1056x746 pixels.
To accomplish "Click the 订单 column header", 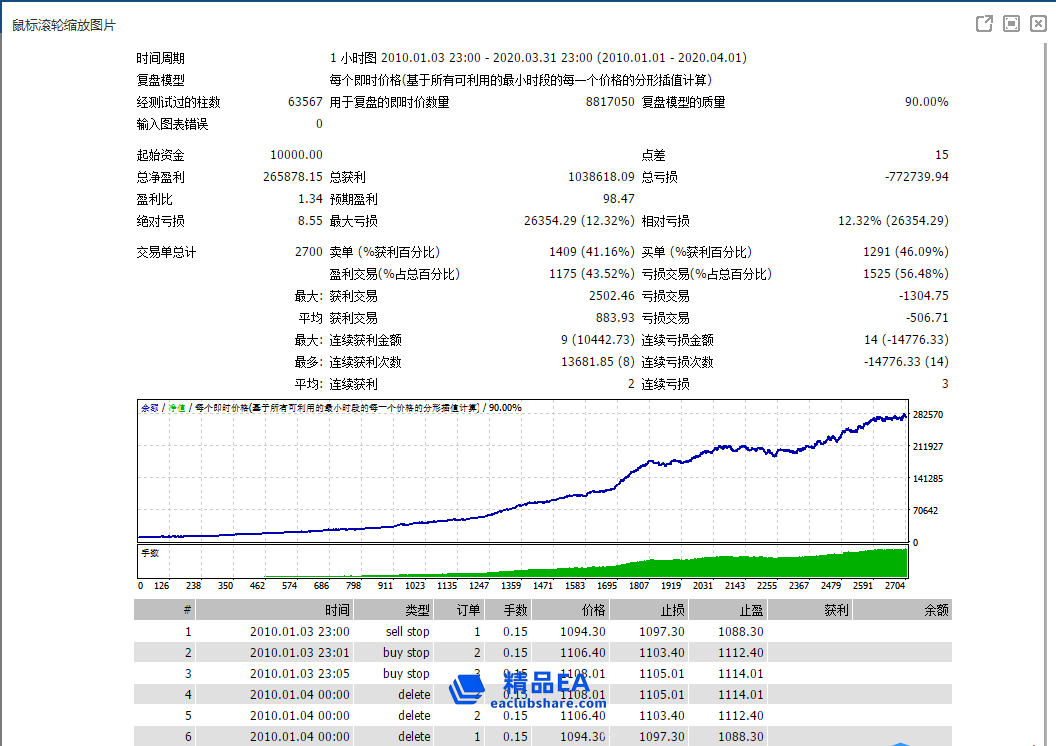I will tap(468, 610).
